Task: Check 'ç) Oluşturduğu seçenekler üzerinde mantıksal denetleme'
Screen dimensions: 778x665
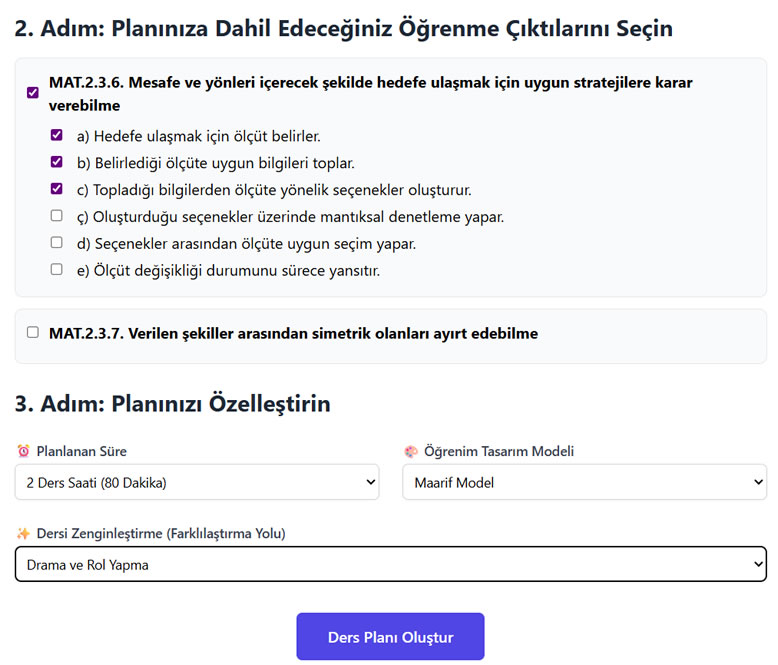Action: pos(57,215)
